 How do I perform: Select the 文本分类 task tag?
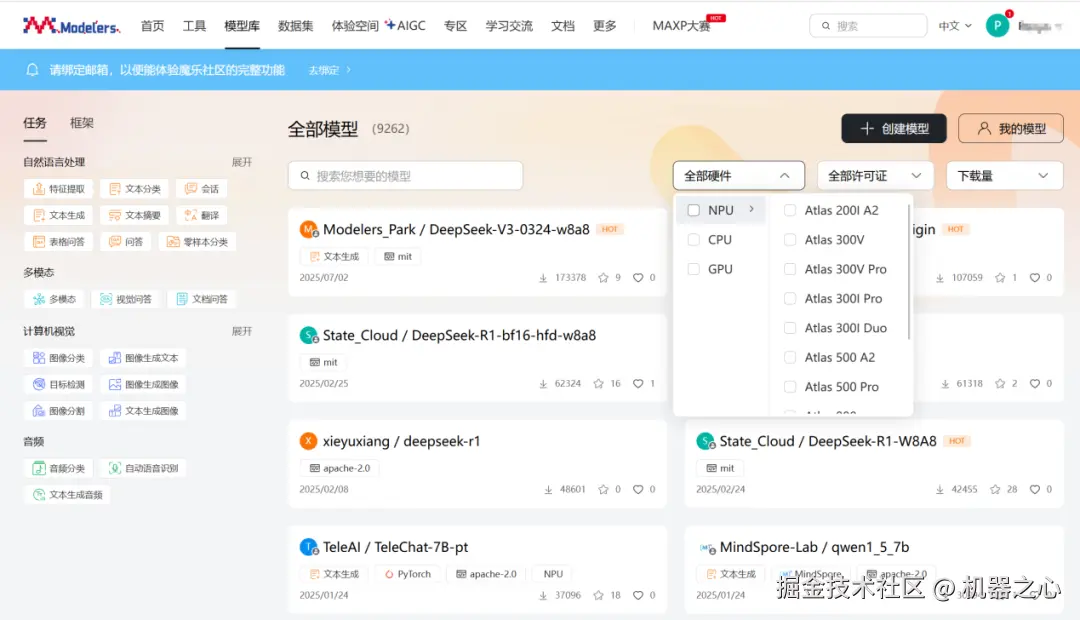coord(134,189)
